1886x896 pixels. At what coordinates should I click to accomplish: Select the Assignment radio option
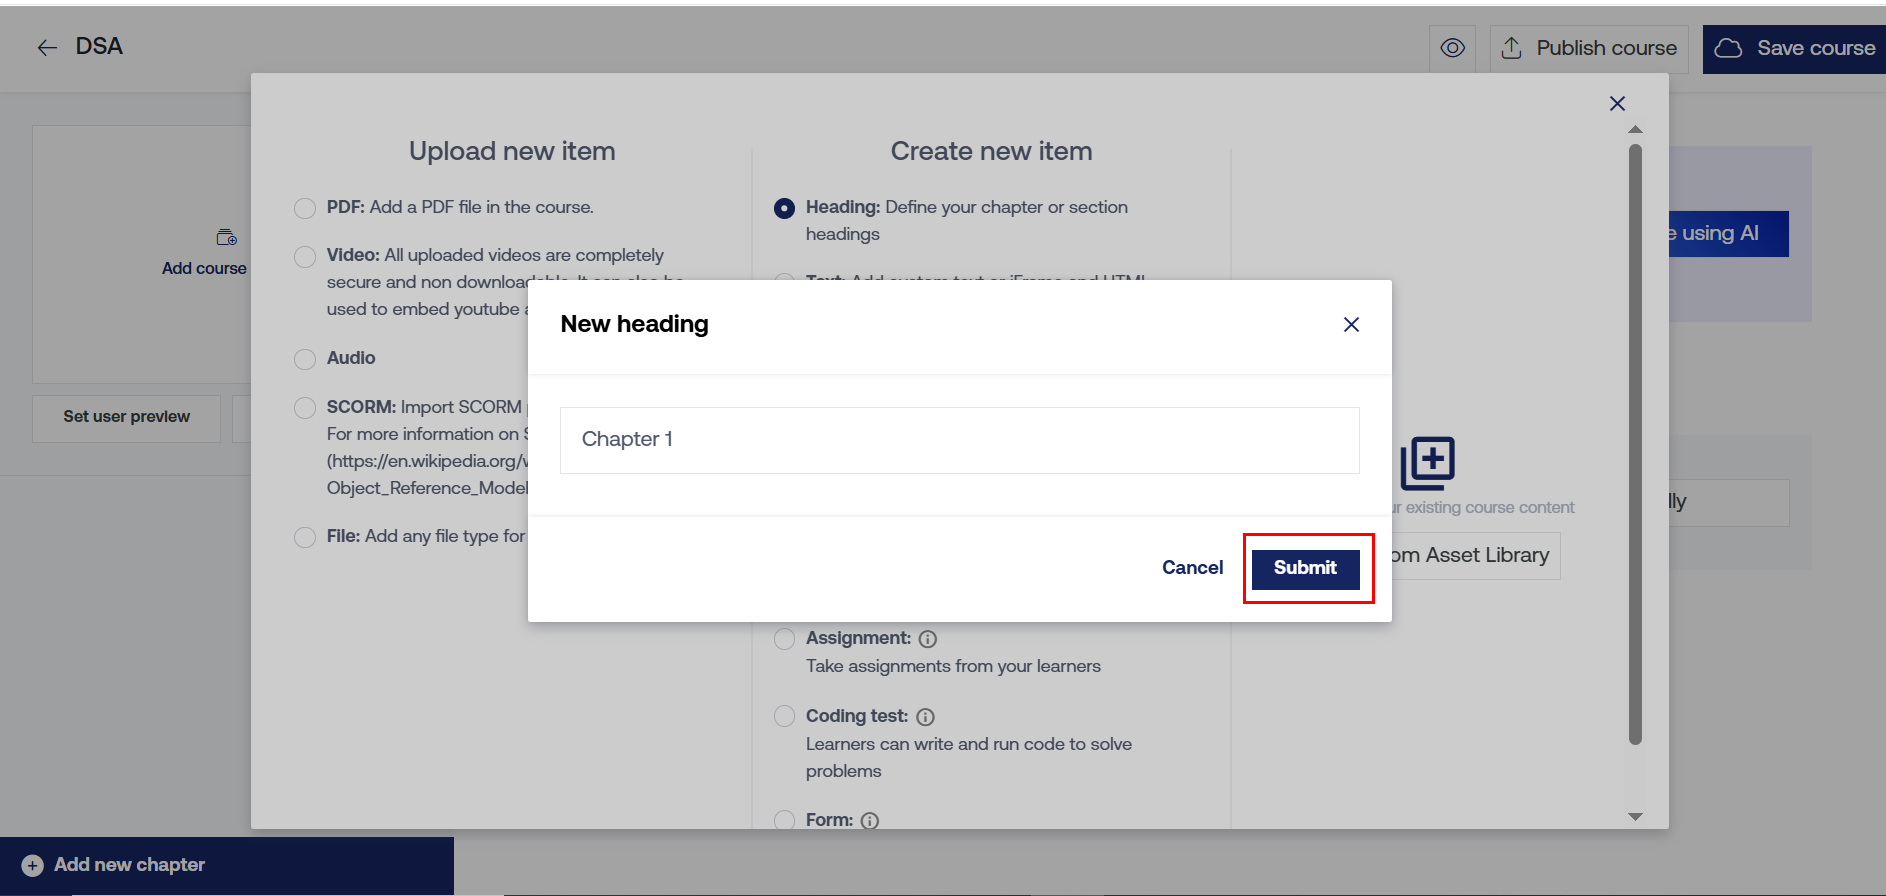tap(784, 638)
